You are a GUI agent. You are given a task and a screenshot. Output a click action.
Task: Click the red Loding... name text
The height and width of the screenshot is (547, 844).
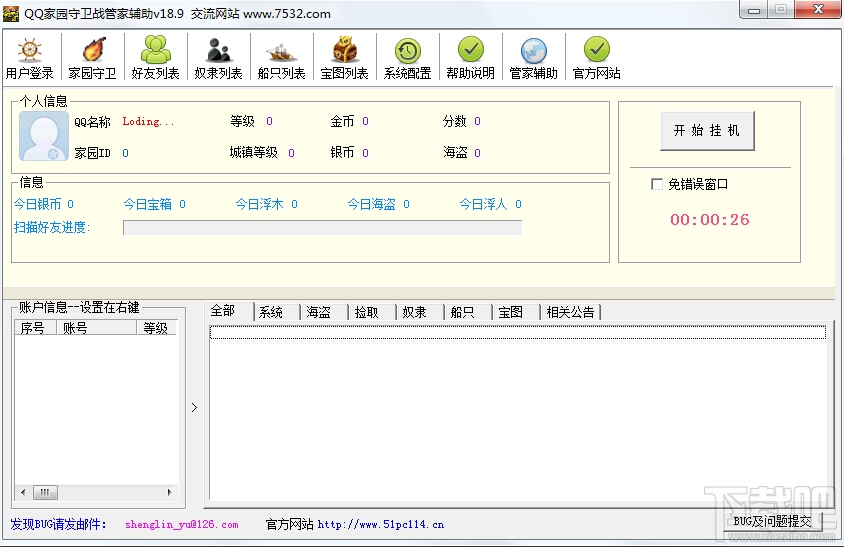pos(148,122)
